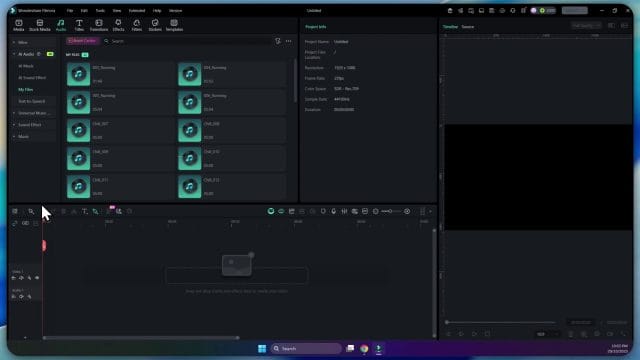Collapse the AI Audio section

pos(14,54)
